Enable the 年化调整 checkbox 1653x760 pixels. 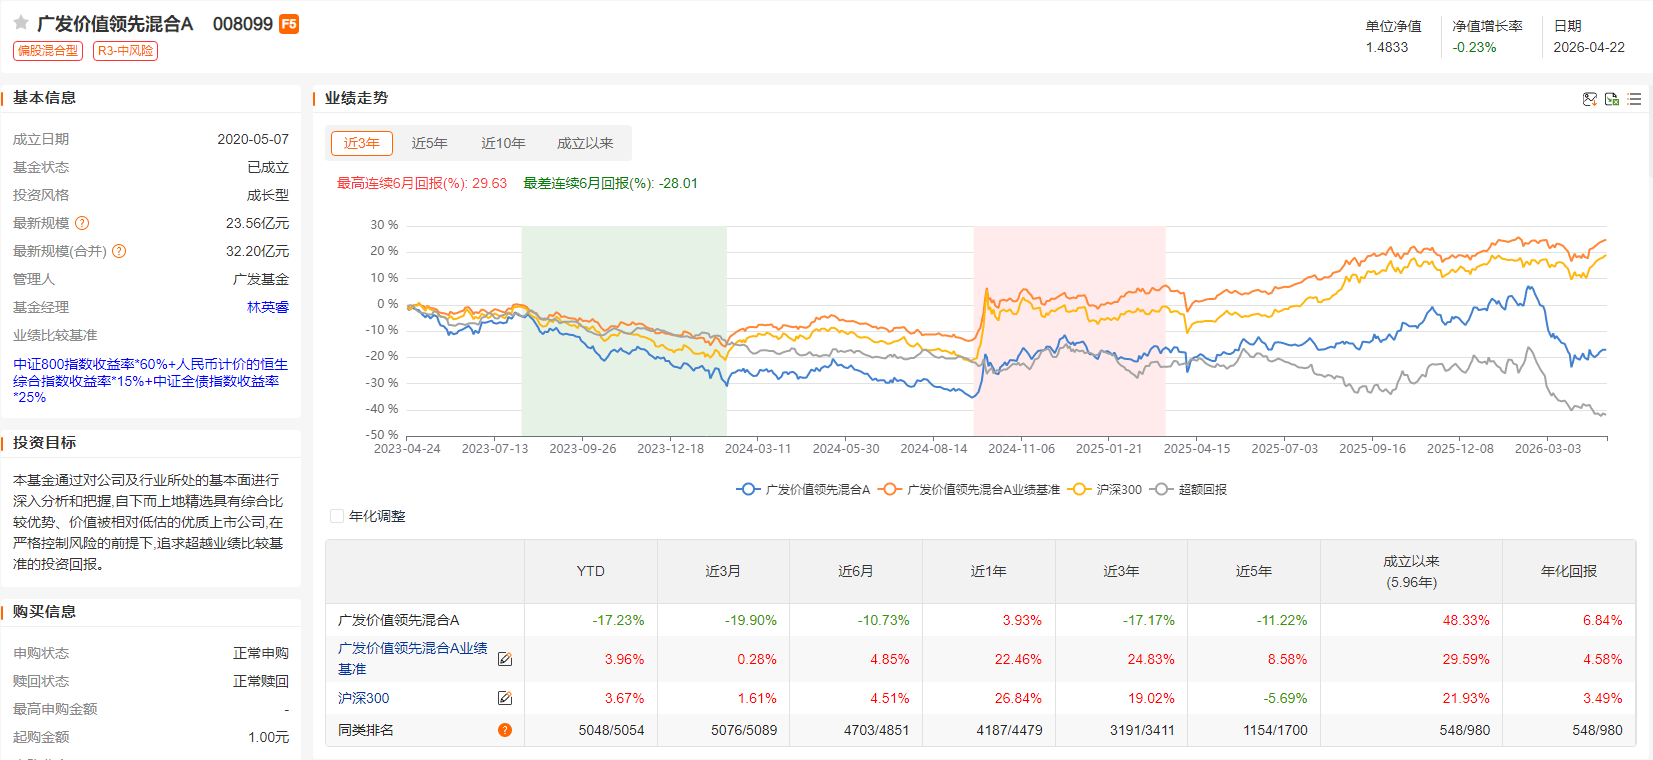[337, 516]
